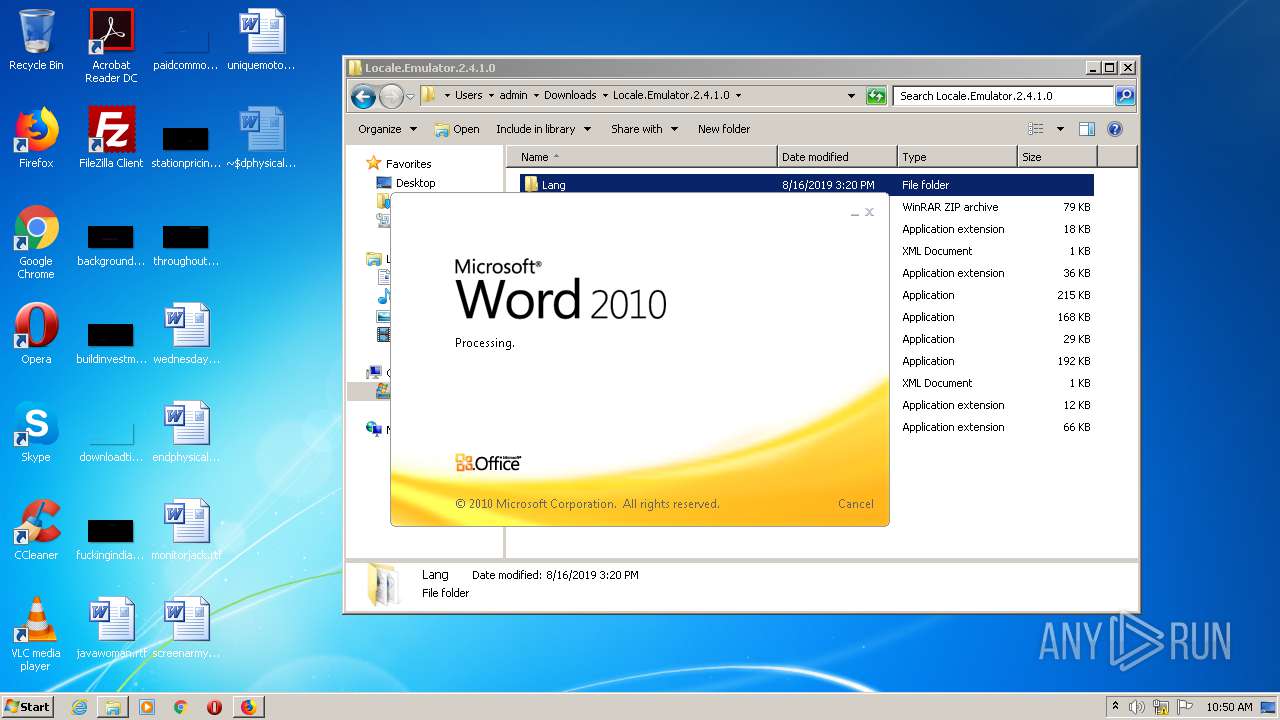
Task: Expand the admin breadcrumb arrow
Action: click(535, 96)
